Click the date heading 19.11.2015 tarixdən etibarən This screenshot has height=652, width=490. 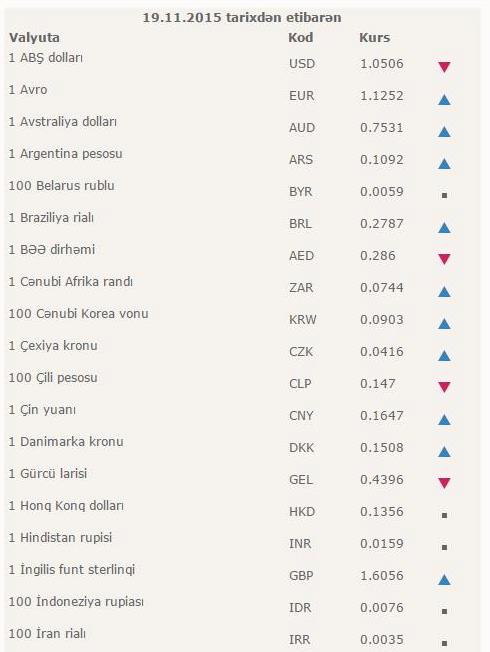tap(242, 17)
